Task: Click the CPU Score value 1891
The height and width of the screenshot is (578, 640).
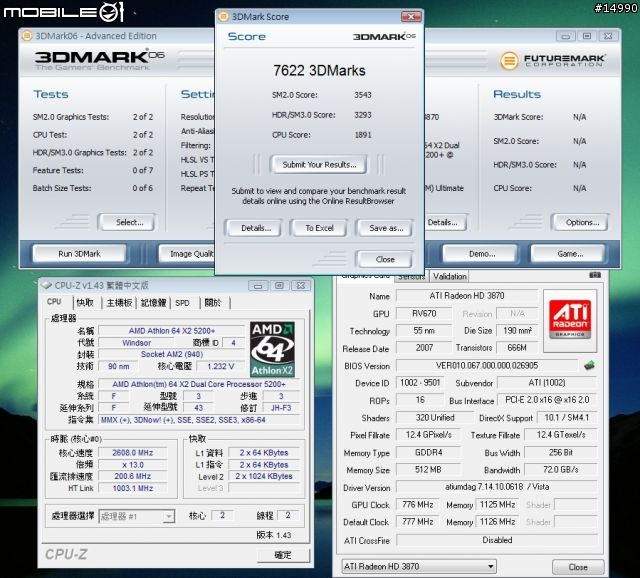Action: pyautogui.click(x=362, y=135)
